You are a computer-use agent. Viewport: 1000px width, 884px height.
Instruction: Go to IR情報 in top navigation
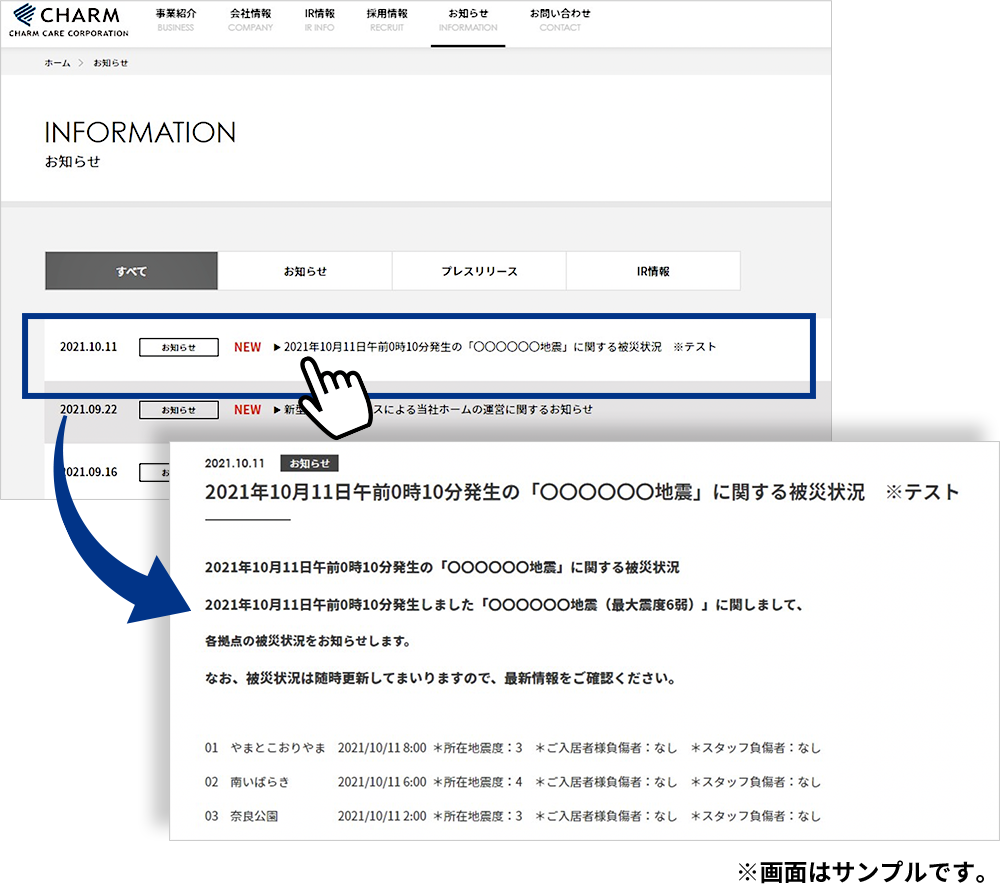[320, 19]
